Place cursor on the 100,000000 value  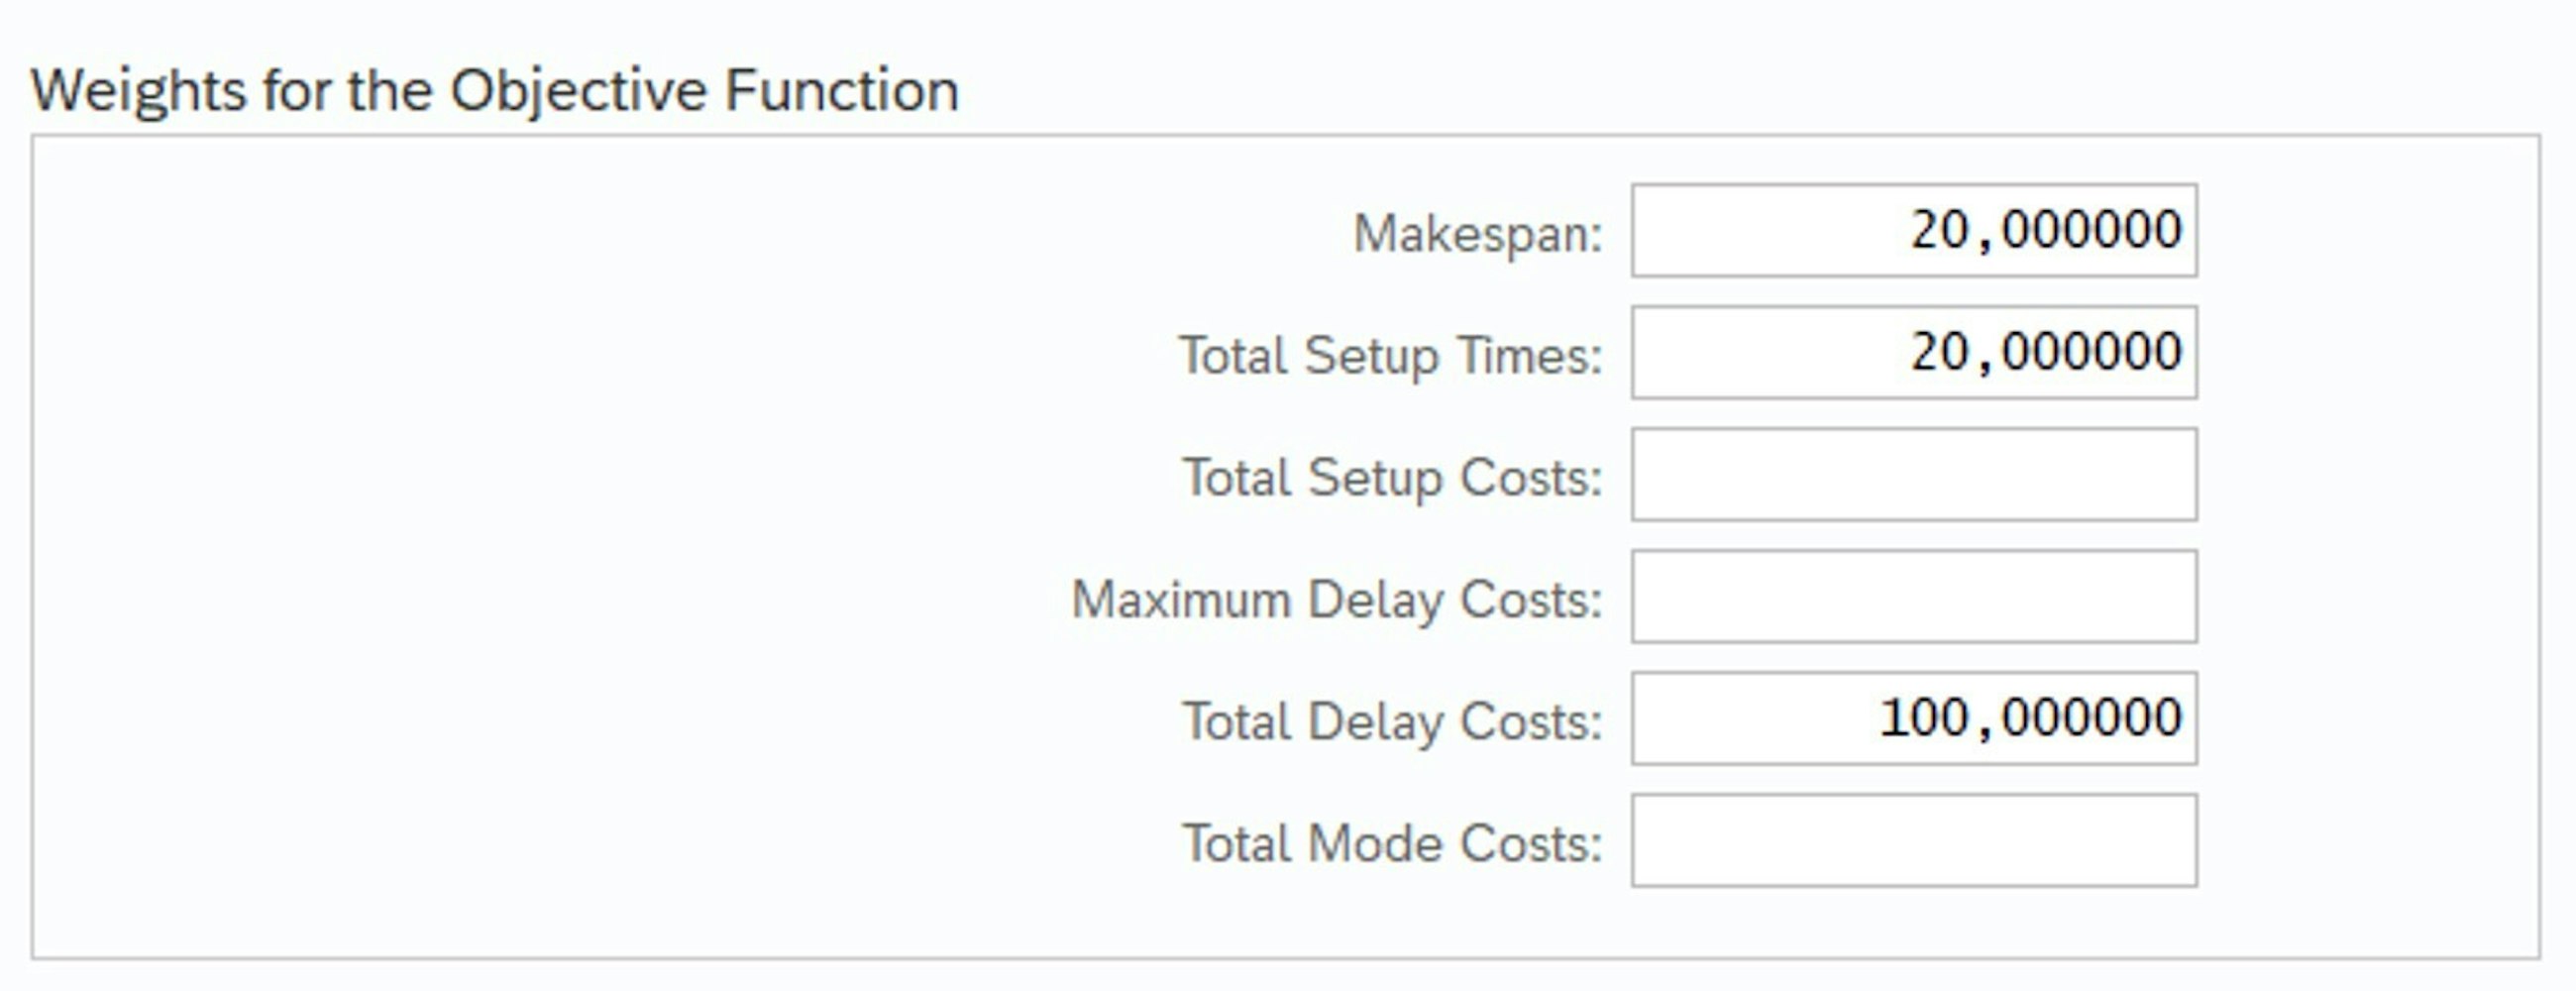click(2029, 718)
